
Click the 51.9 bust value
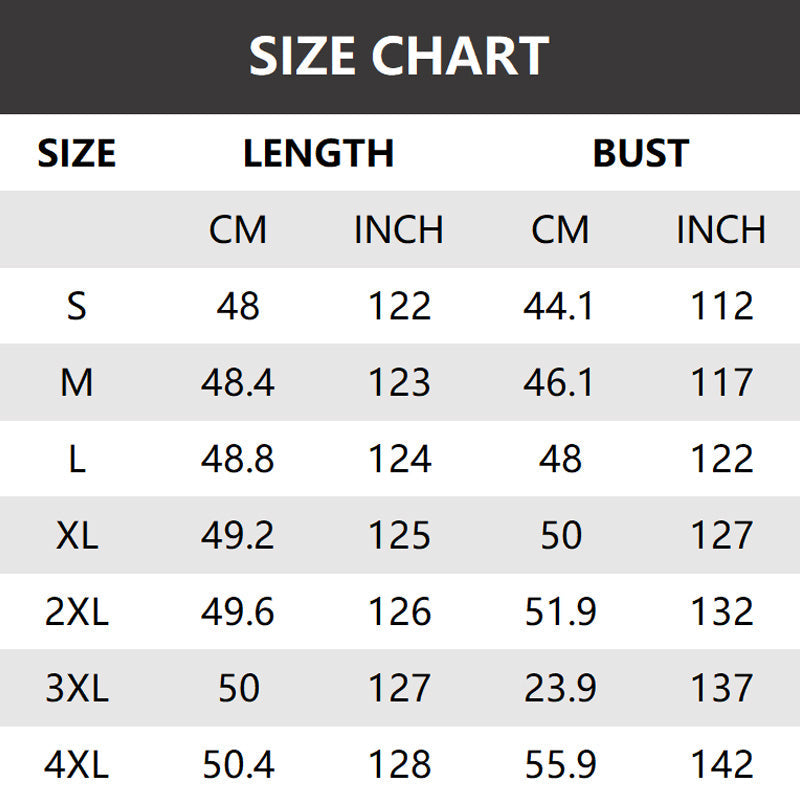click(x=559, y=612)
